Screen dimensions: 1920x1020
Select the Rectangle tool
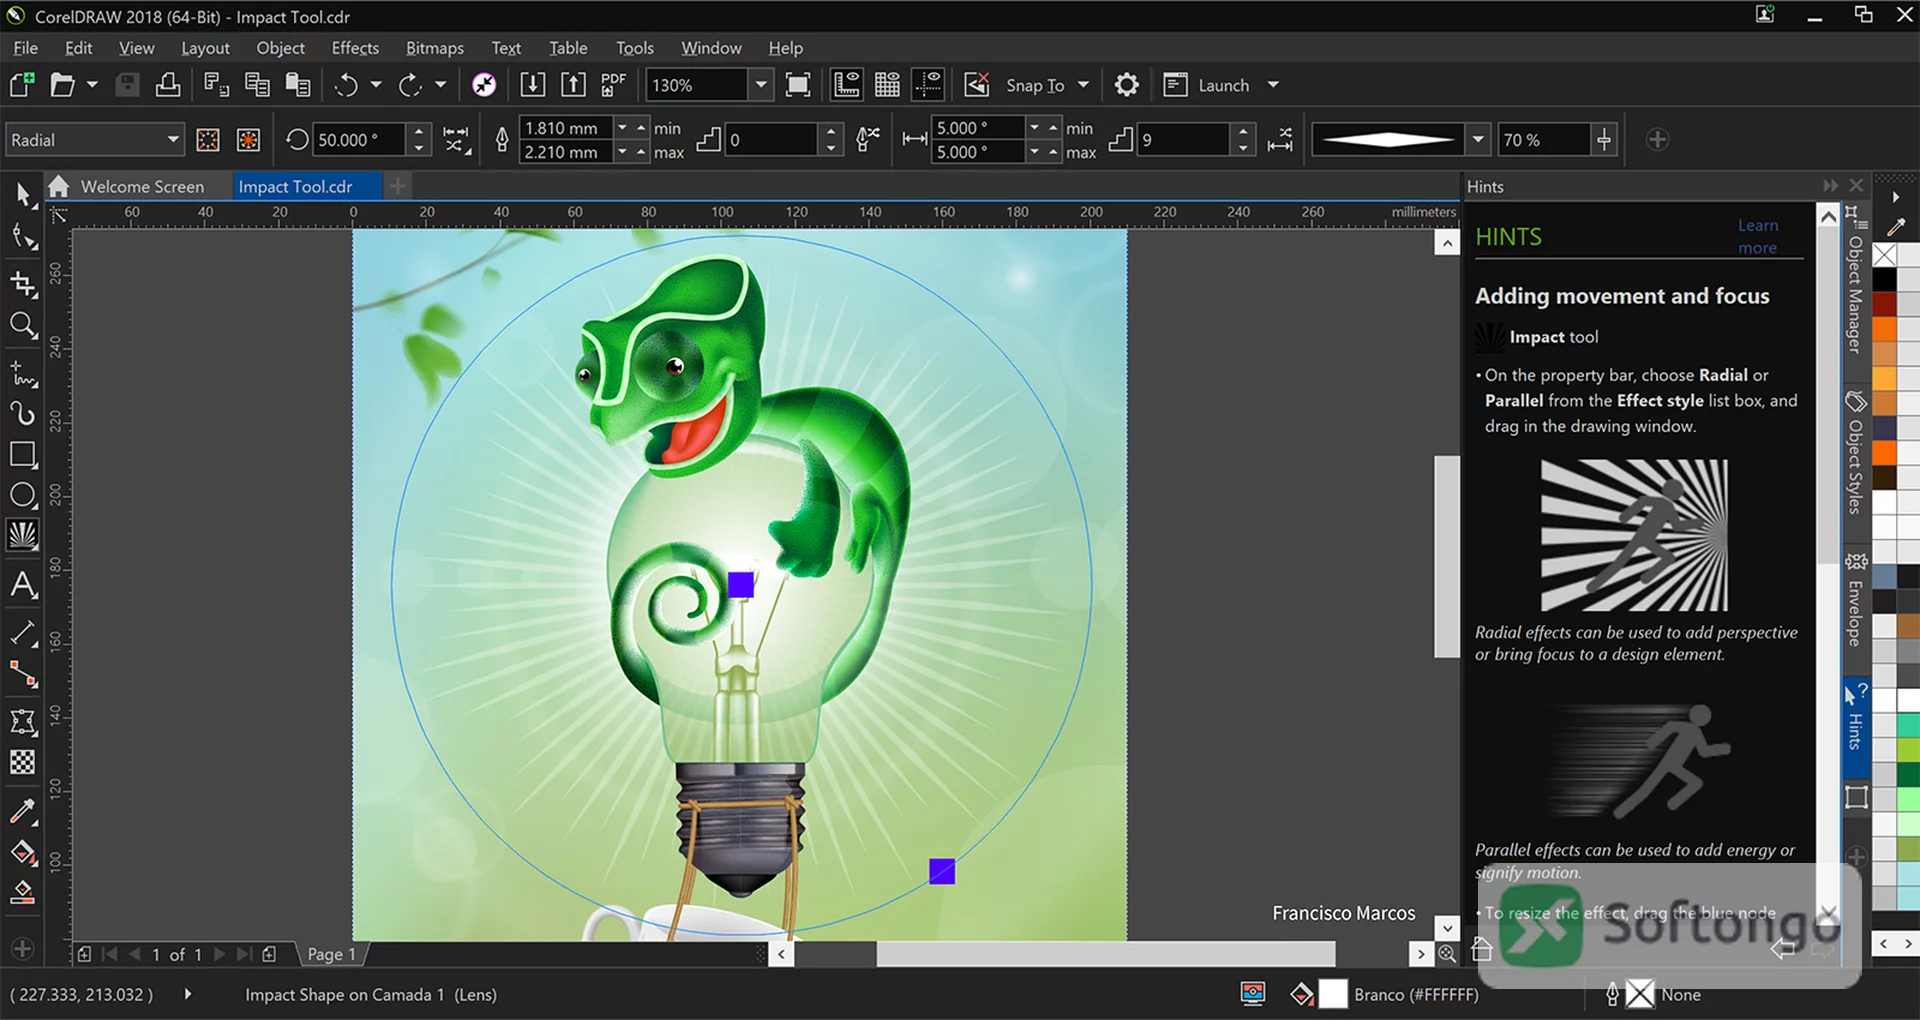[x=23, y=455]
